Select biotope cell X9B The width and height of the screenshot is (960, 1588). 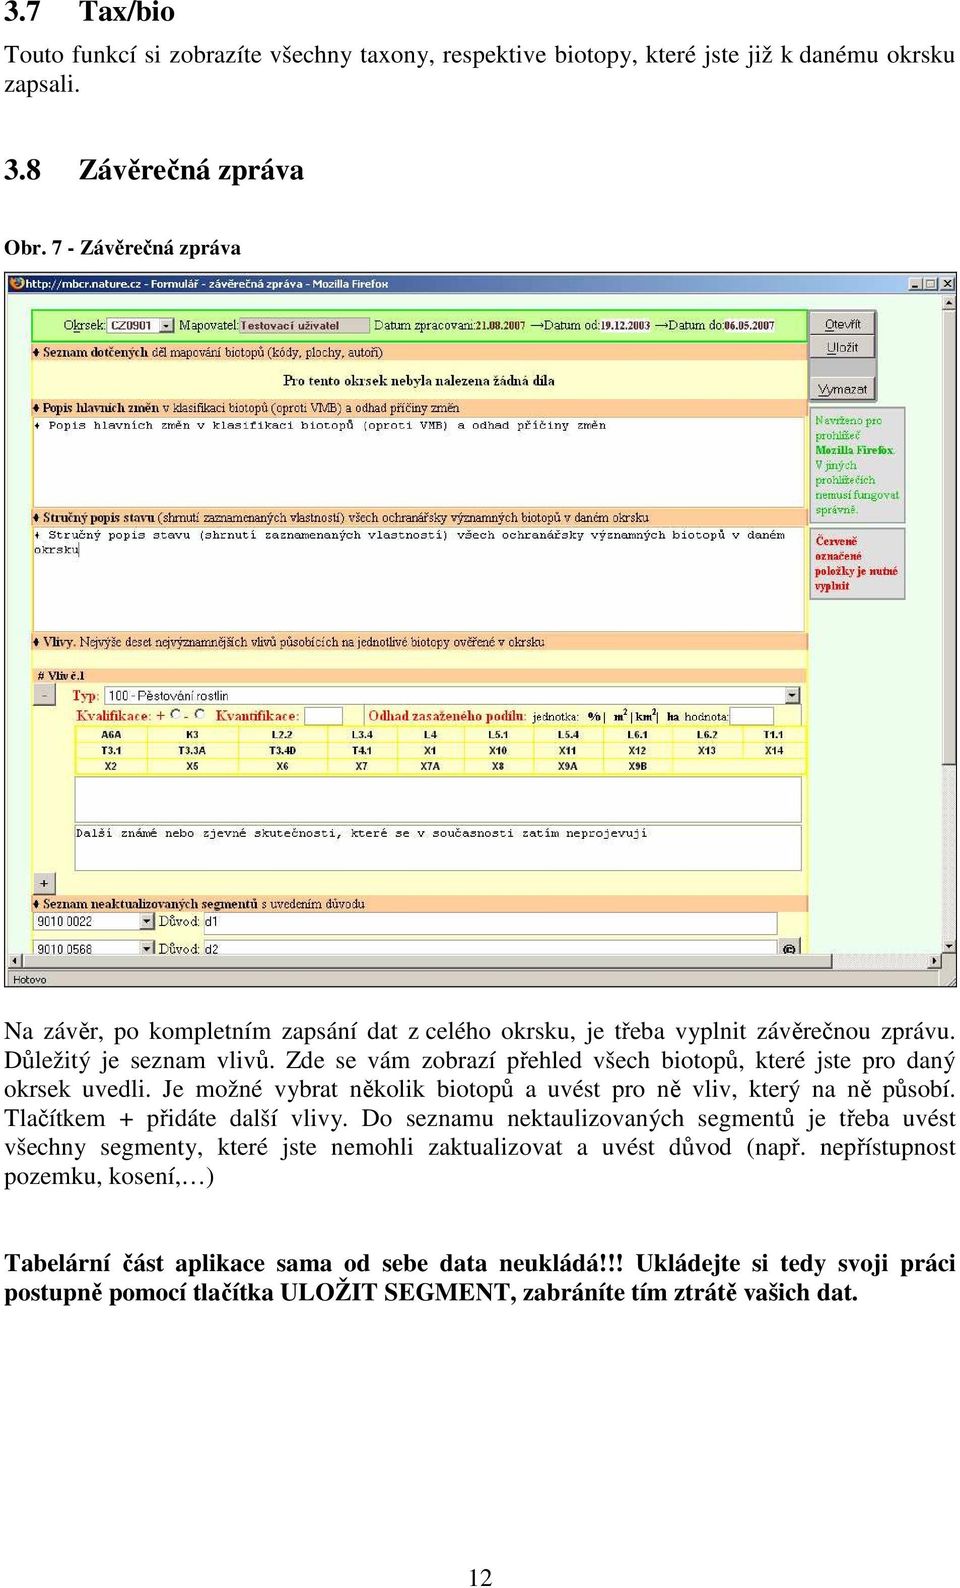[x=637, y=767]
